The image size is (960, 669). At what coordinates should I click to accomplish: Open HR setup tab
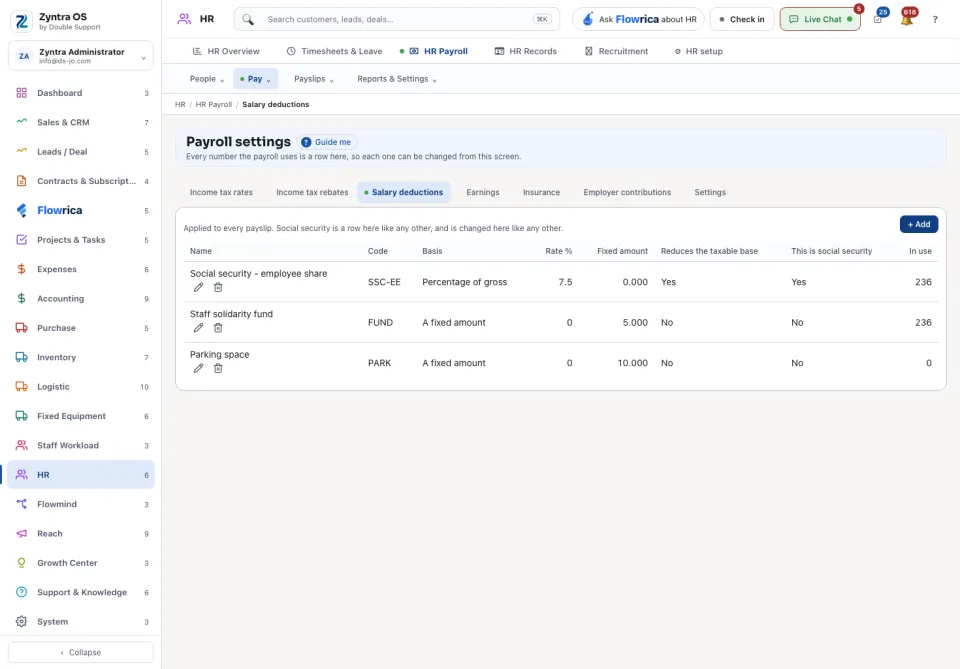699,51
